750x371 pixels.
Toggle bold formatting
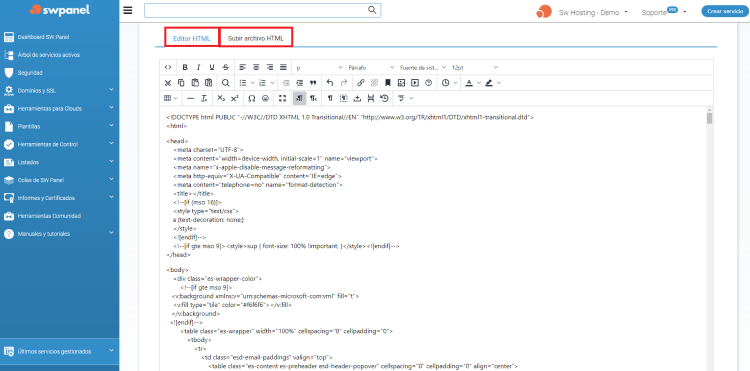tap(185, 67)
